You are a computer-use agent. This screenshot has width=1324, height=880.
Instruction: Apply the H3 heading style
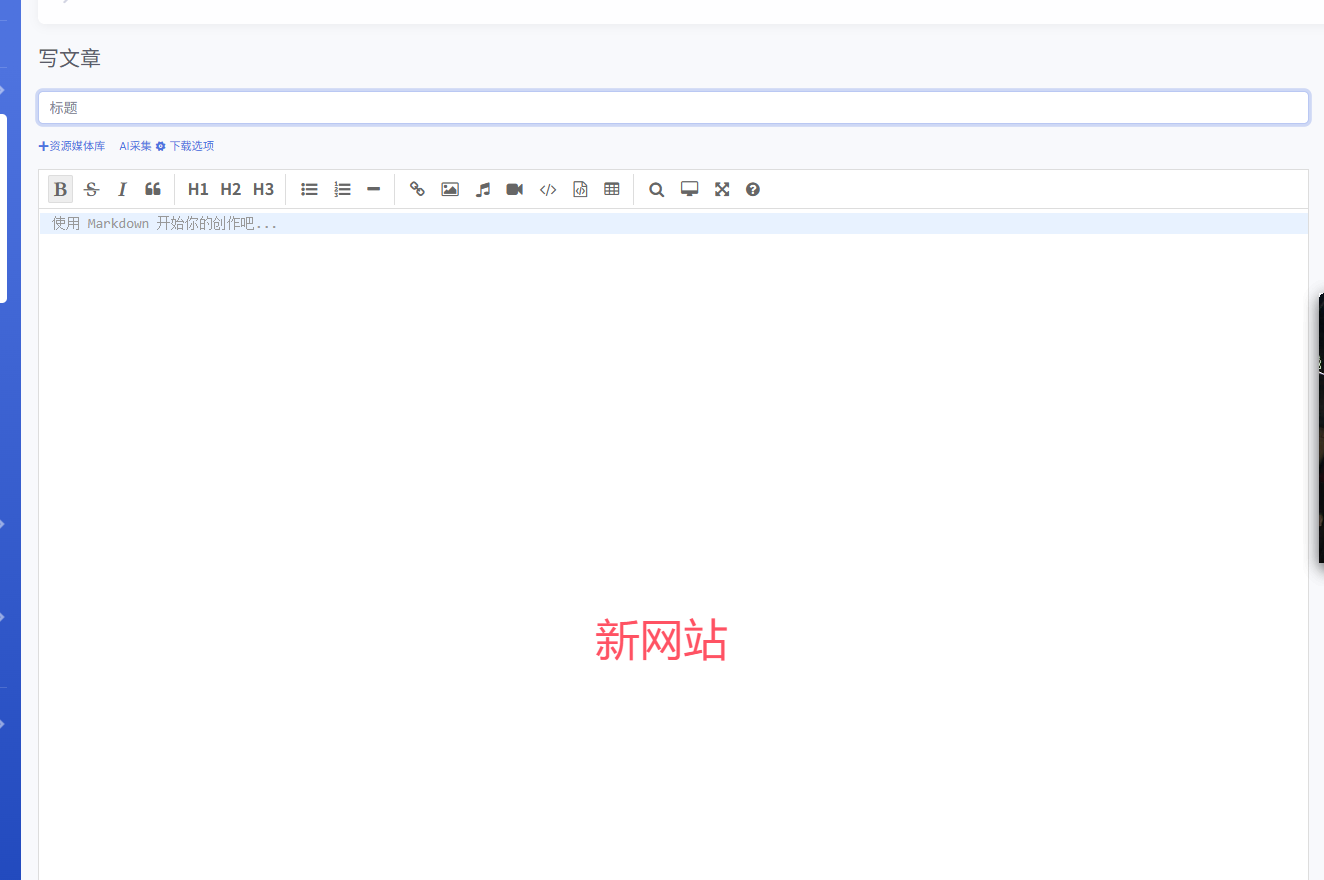(263, 189)
